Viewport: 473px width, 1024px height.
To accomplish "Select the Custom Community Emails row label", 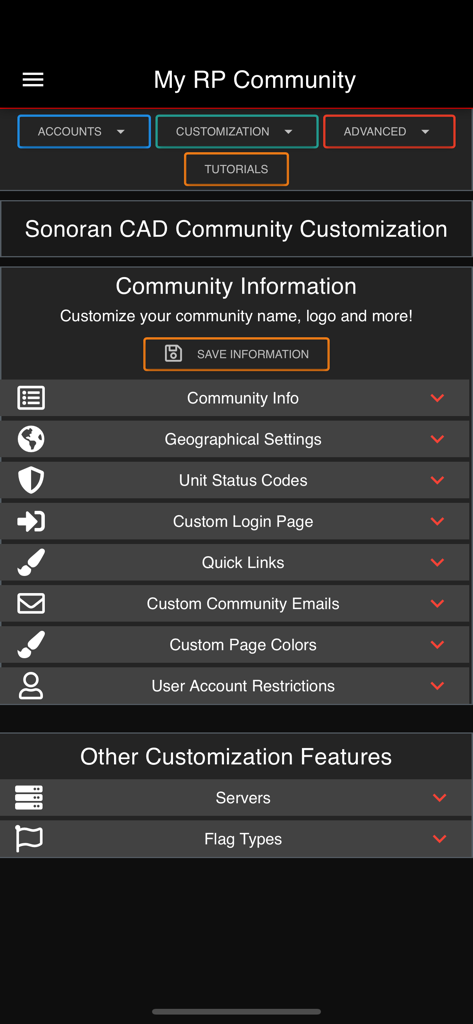I will click(x=243, y=603).
